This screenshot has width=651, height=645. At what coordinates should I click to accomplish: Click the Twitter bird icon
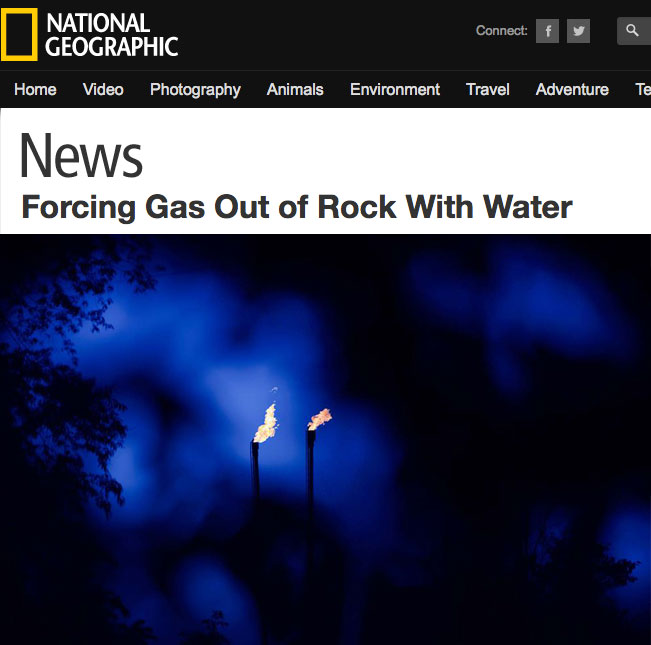click(578, 31)
